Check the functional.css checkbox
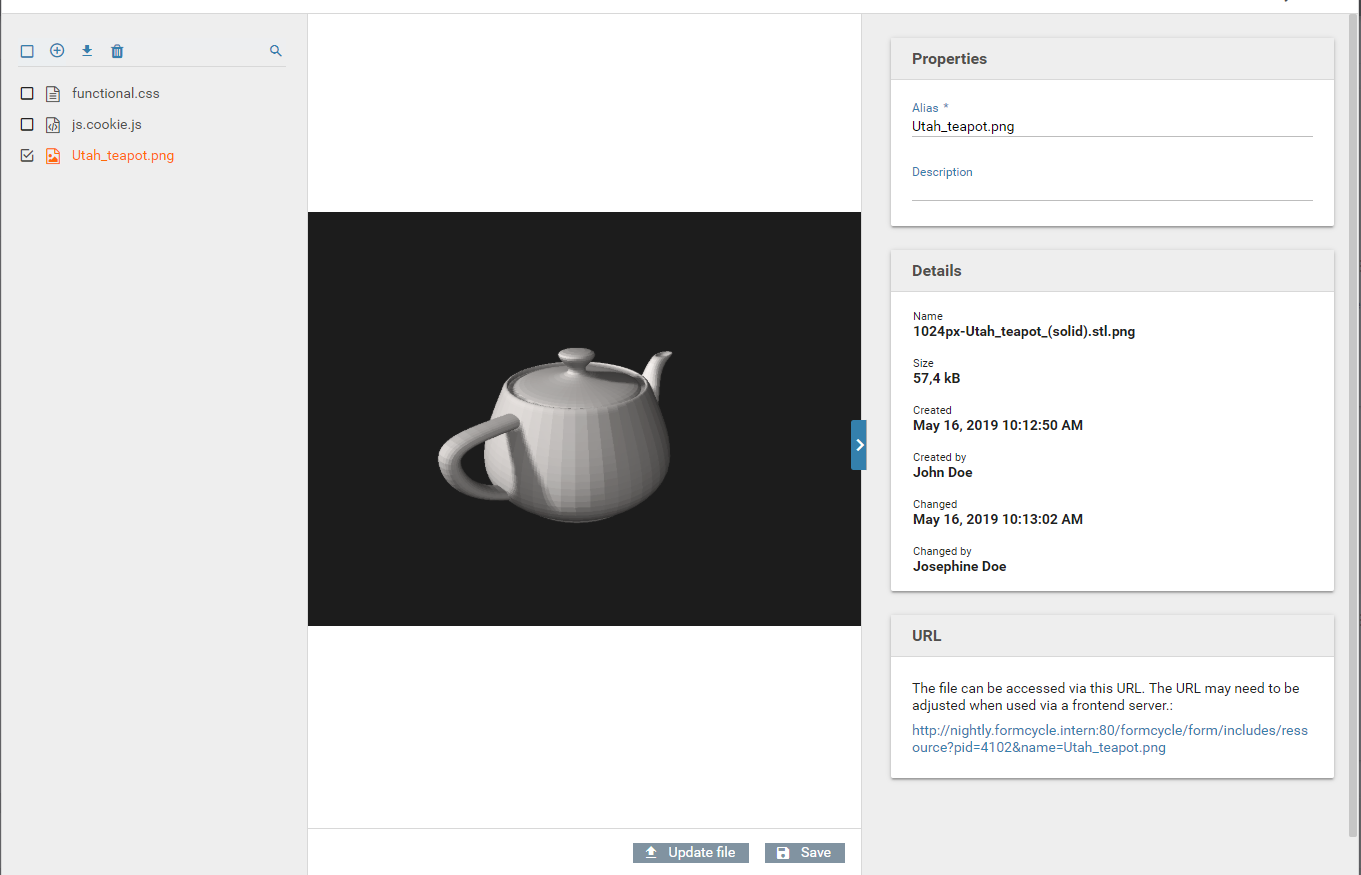The image size is (1361, 875). pos(27,94)
